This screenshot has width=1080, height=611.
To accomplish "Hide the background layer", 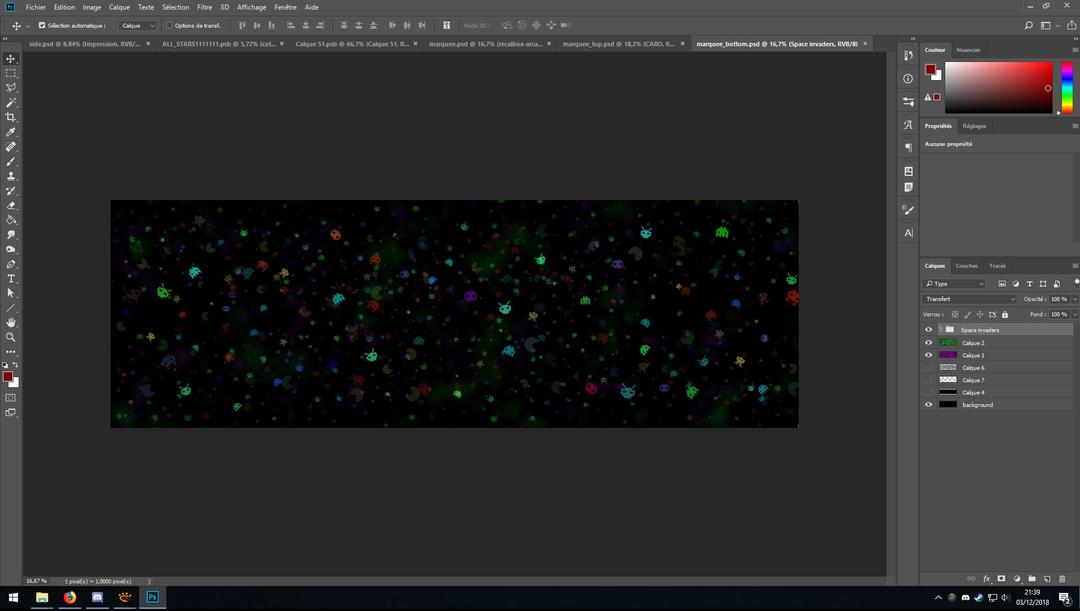I will point(928,404).
